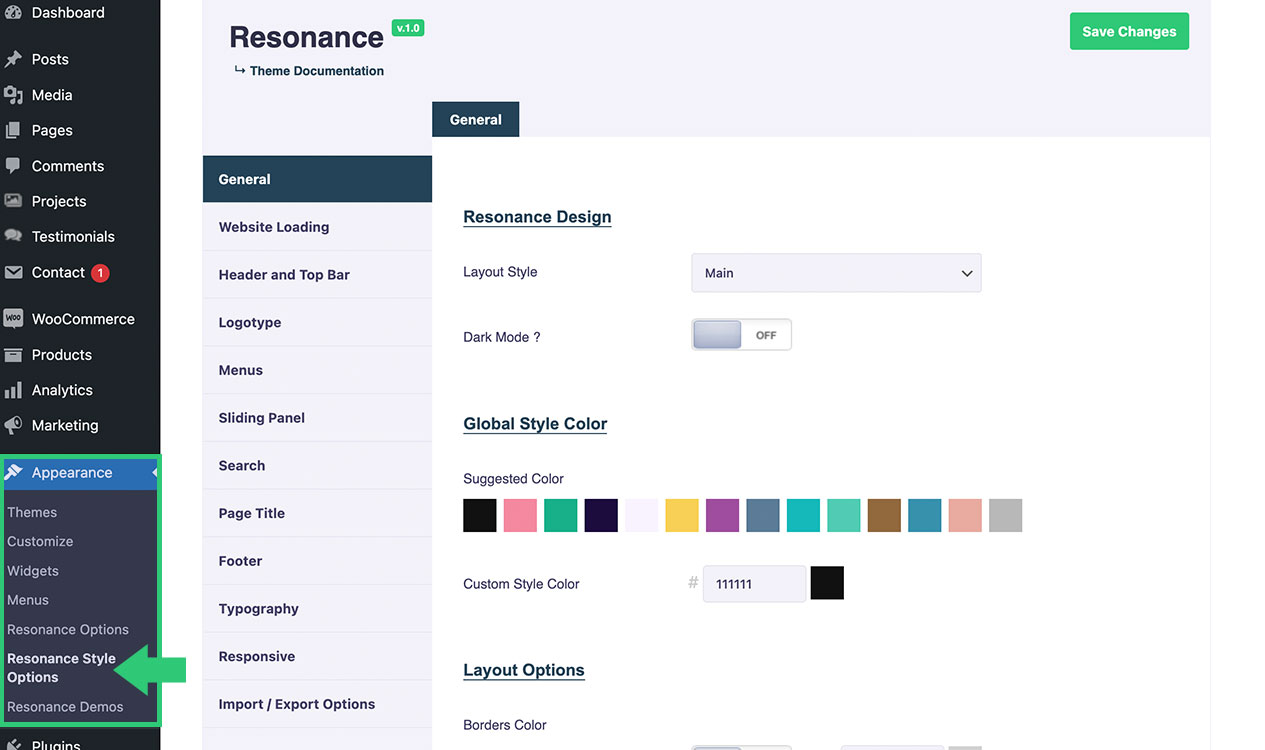Click the Marketing megaphone icon
The image size is (1265, 750).
[x=13, y=425]
